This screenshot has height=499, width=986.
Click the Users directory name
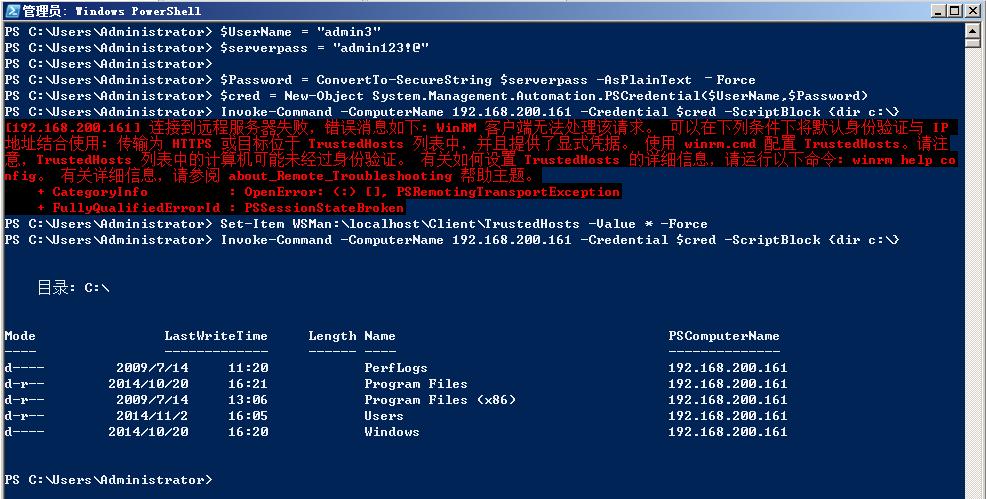click(x=384, y=416)
